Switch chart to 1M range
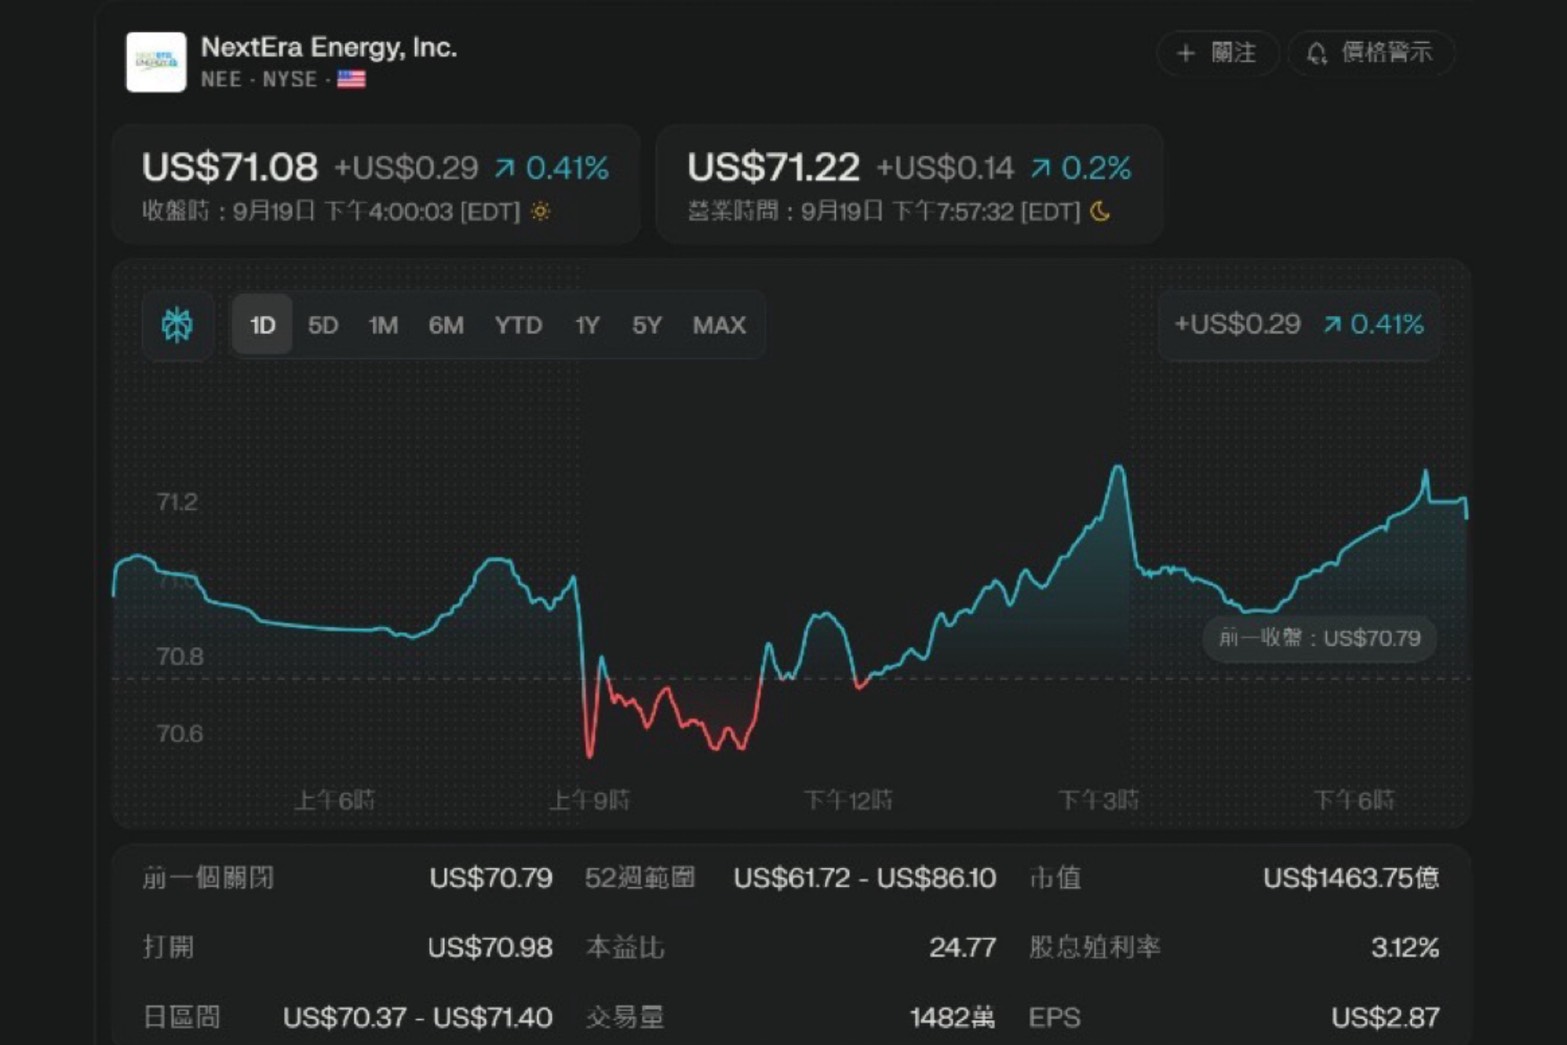1567x1045 pixels. click(383, 325)
